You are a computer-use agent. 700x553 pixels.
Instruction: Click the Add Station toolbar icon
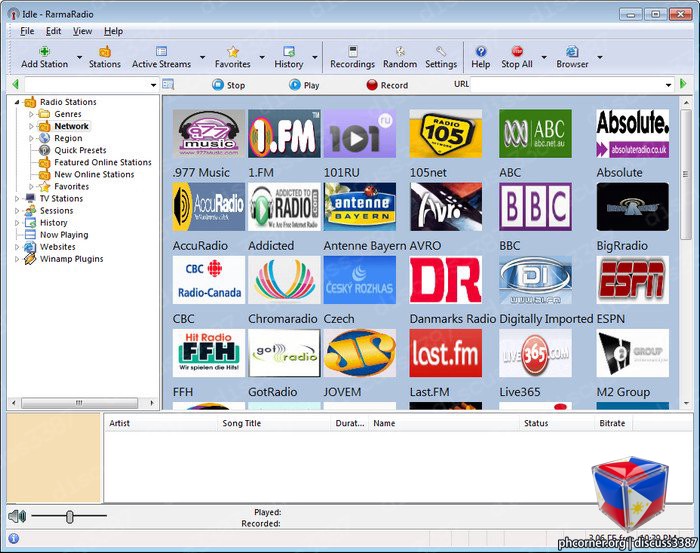coord(44,52)
